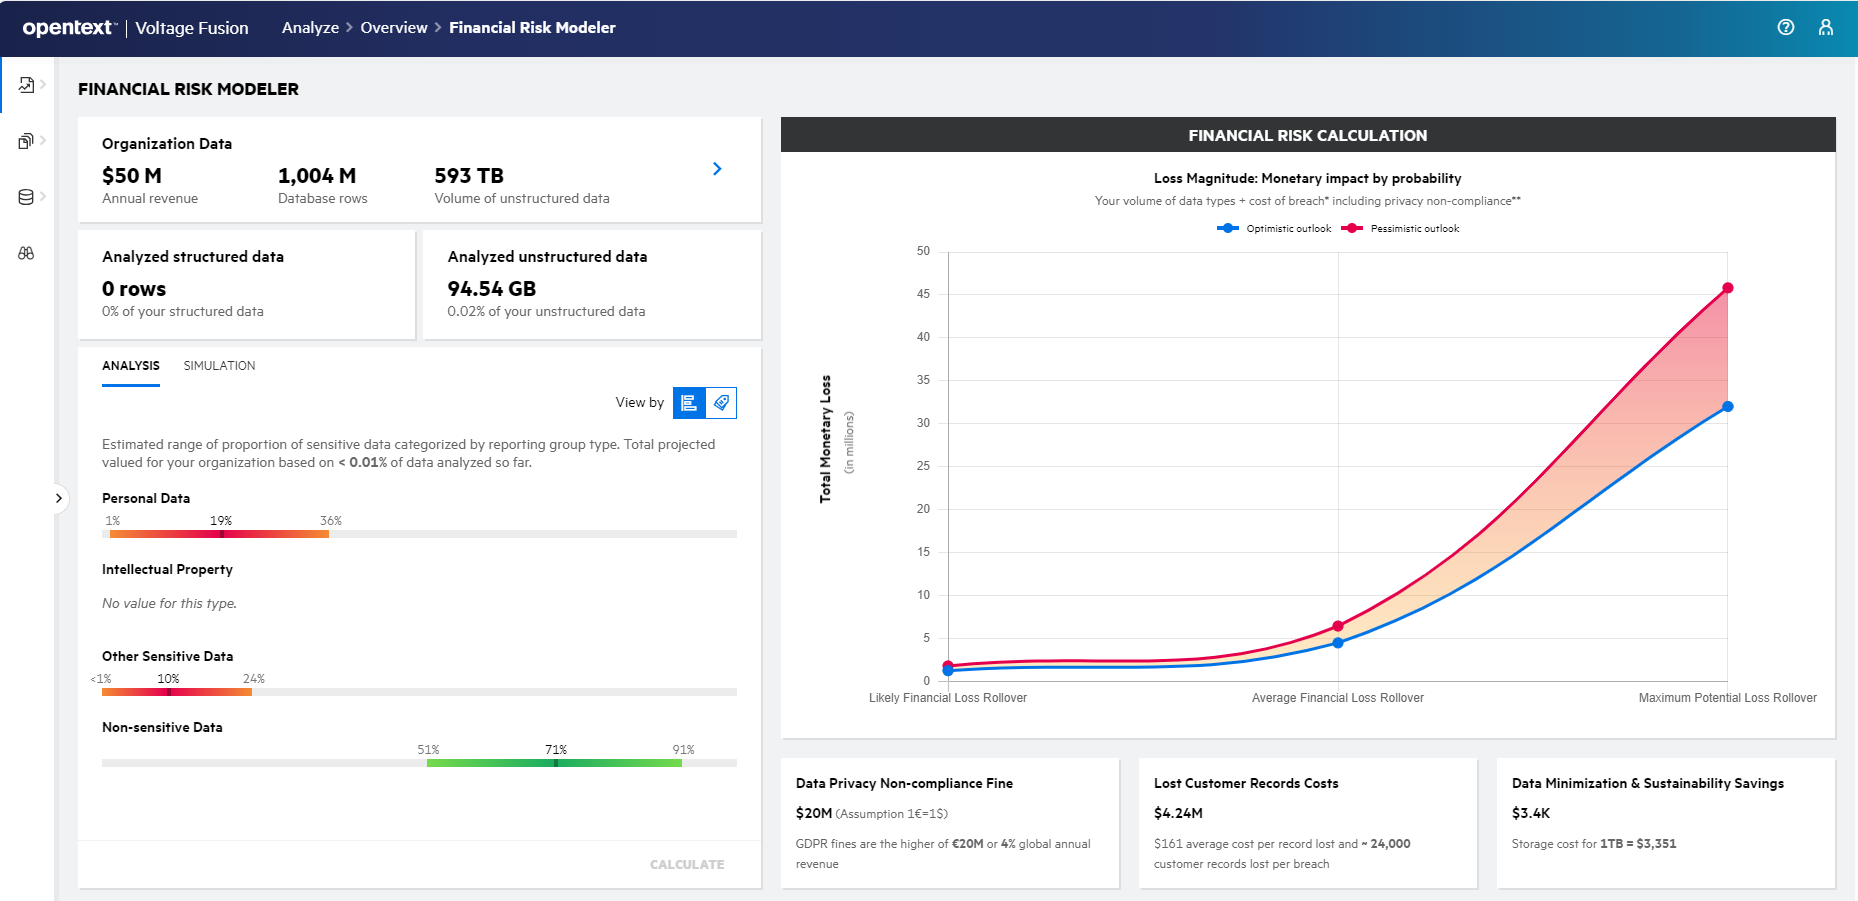Click the user profile icon
1858x901 pixels.
(1825, 28)
